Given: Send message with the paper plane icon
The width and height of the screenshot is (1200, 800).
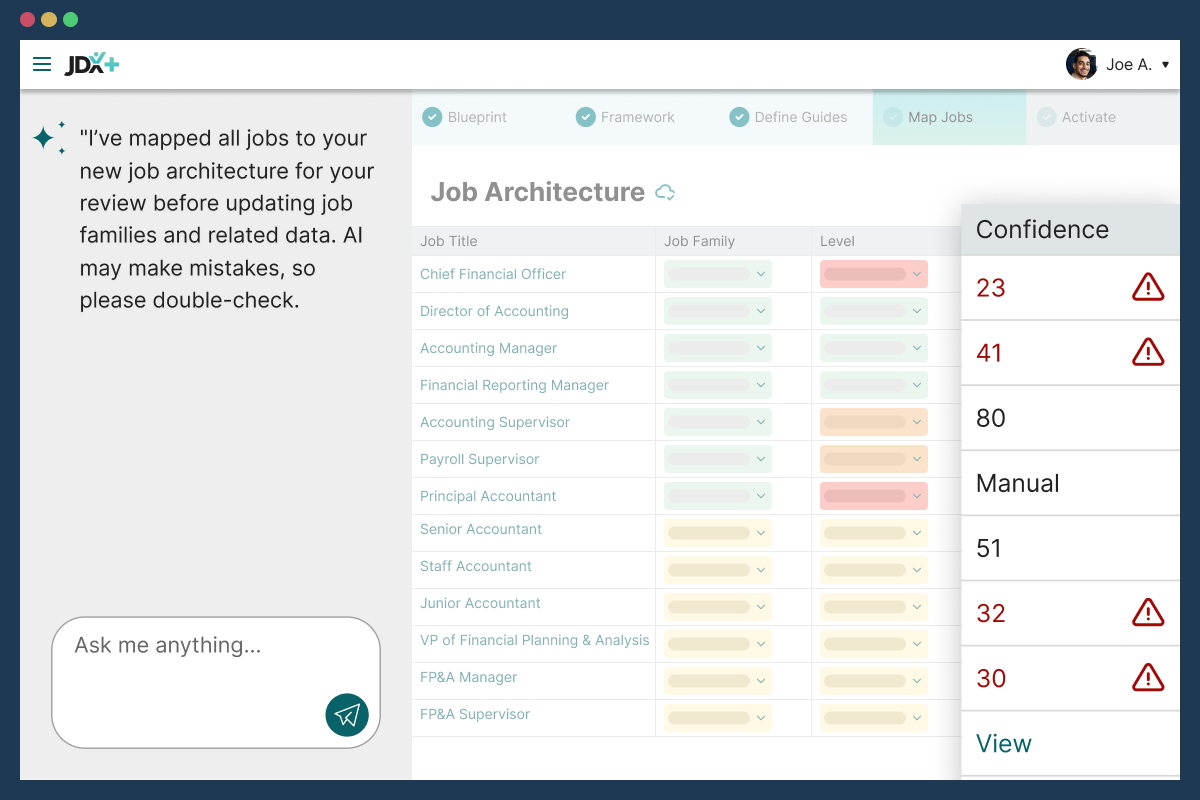Looking at the screenshot, I should [347, 715].
